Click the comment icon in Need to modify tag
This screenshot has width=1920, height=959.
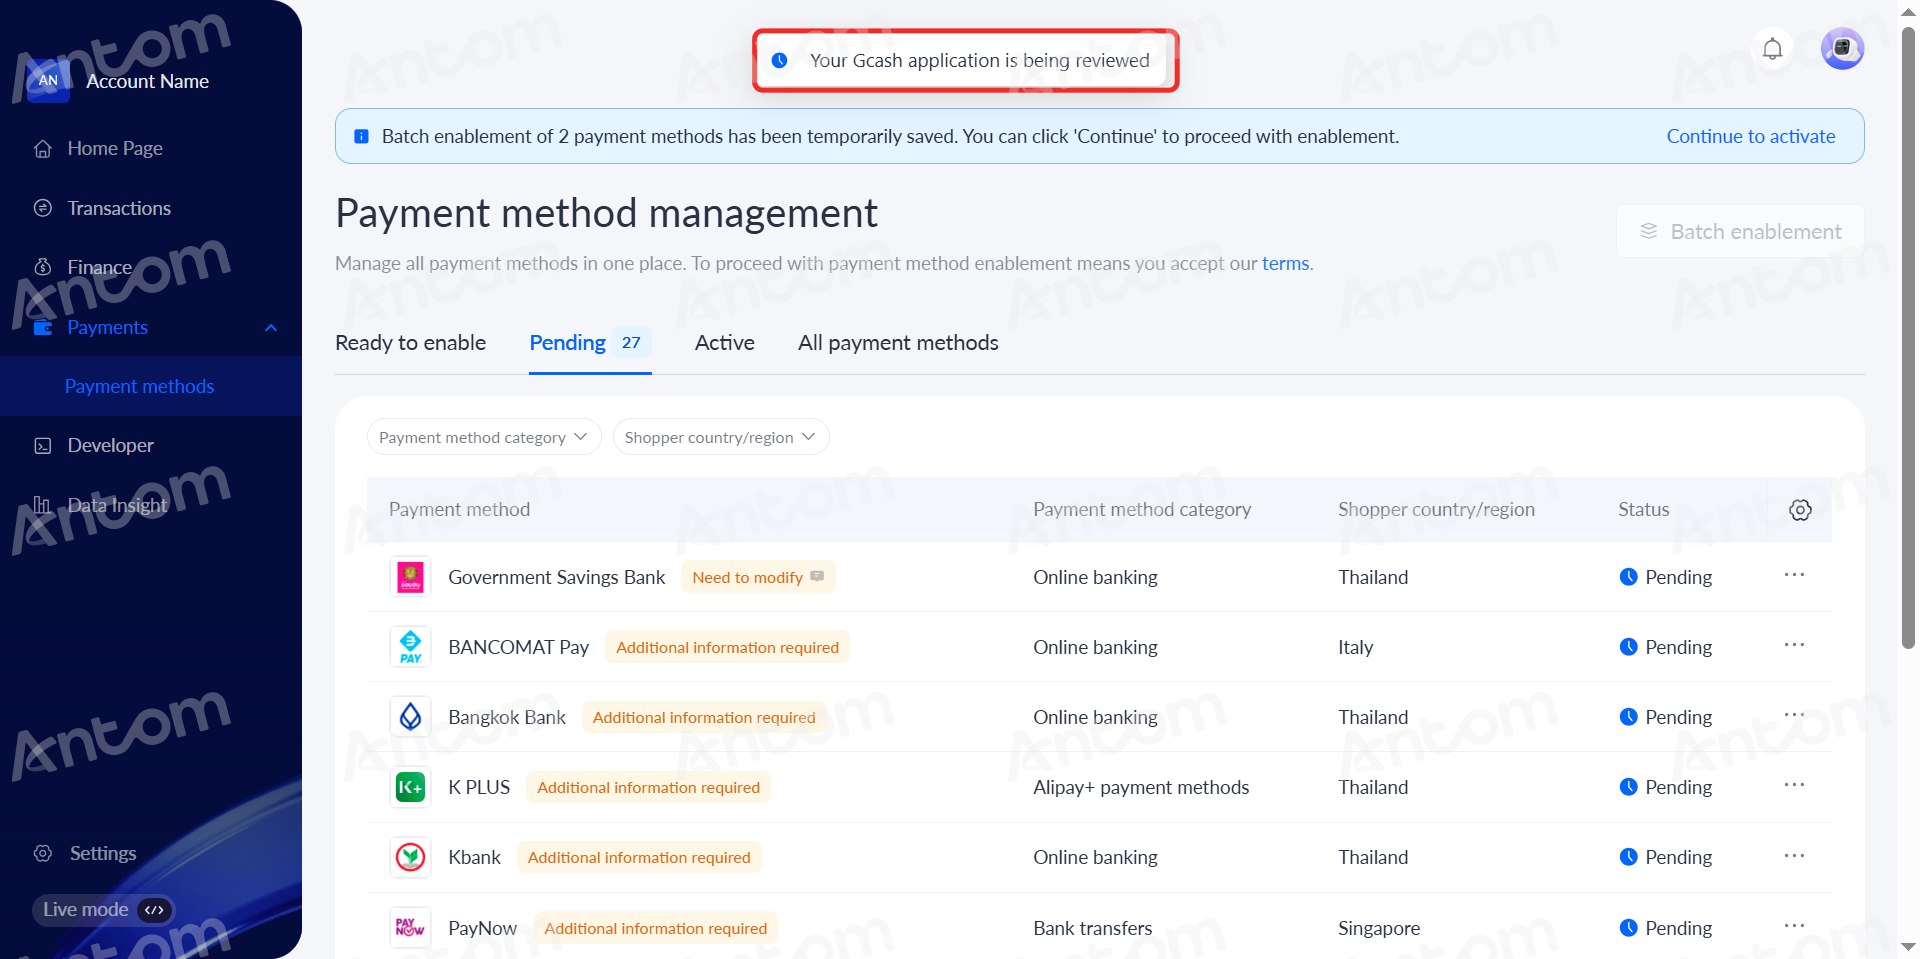[817, 576]
